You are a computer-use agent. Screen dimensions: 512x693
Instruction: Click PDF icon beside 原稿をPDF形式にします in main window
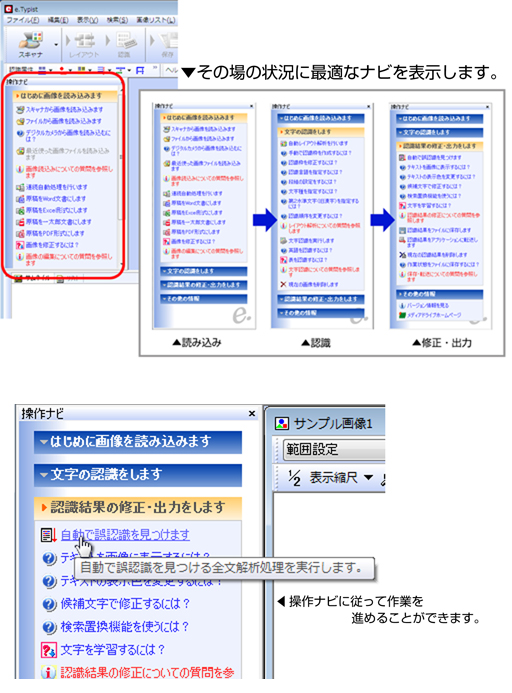point(20,233)
